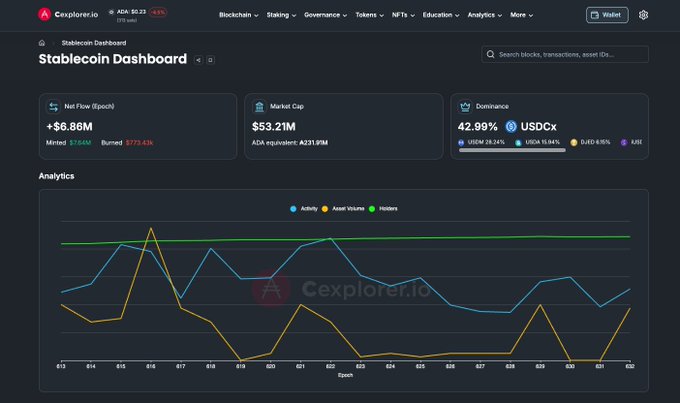Click the Net Flow arrows icon
The image size is (680, 403).
pos(53,106)
